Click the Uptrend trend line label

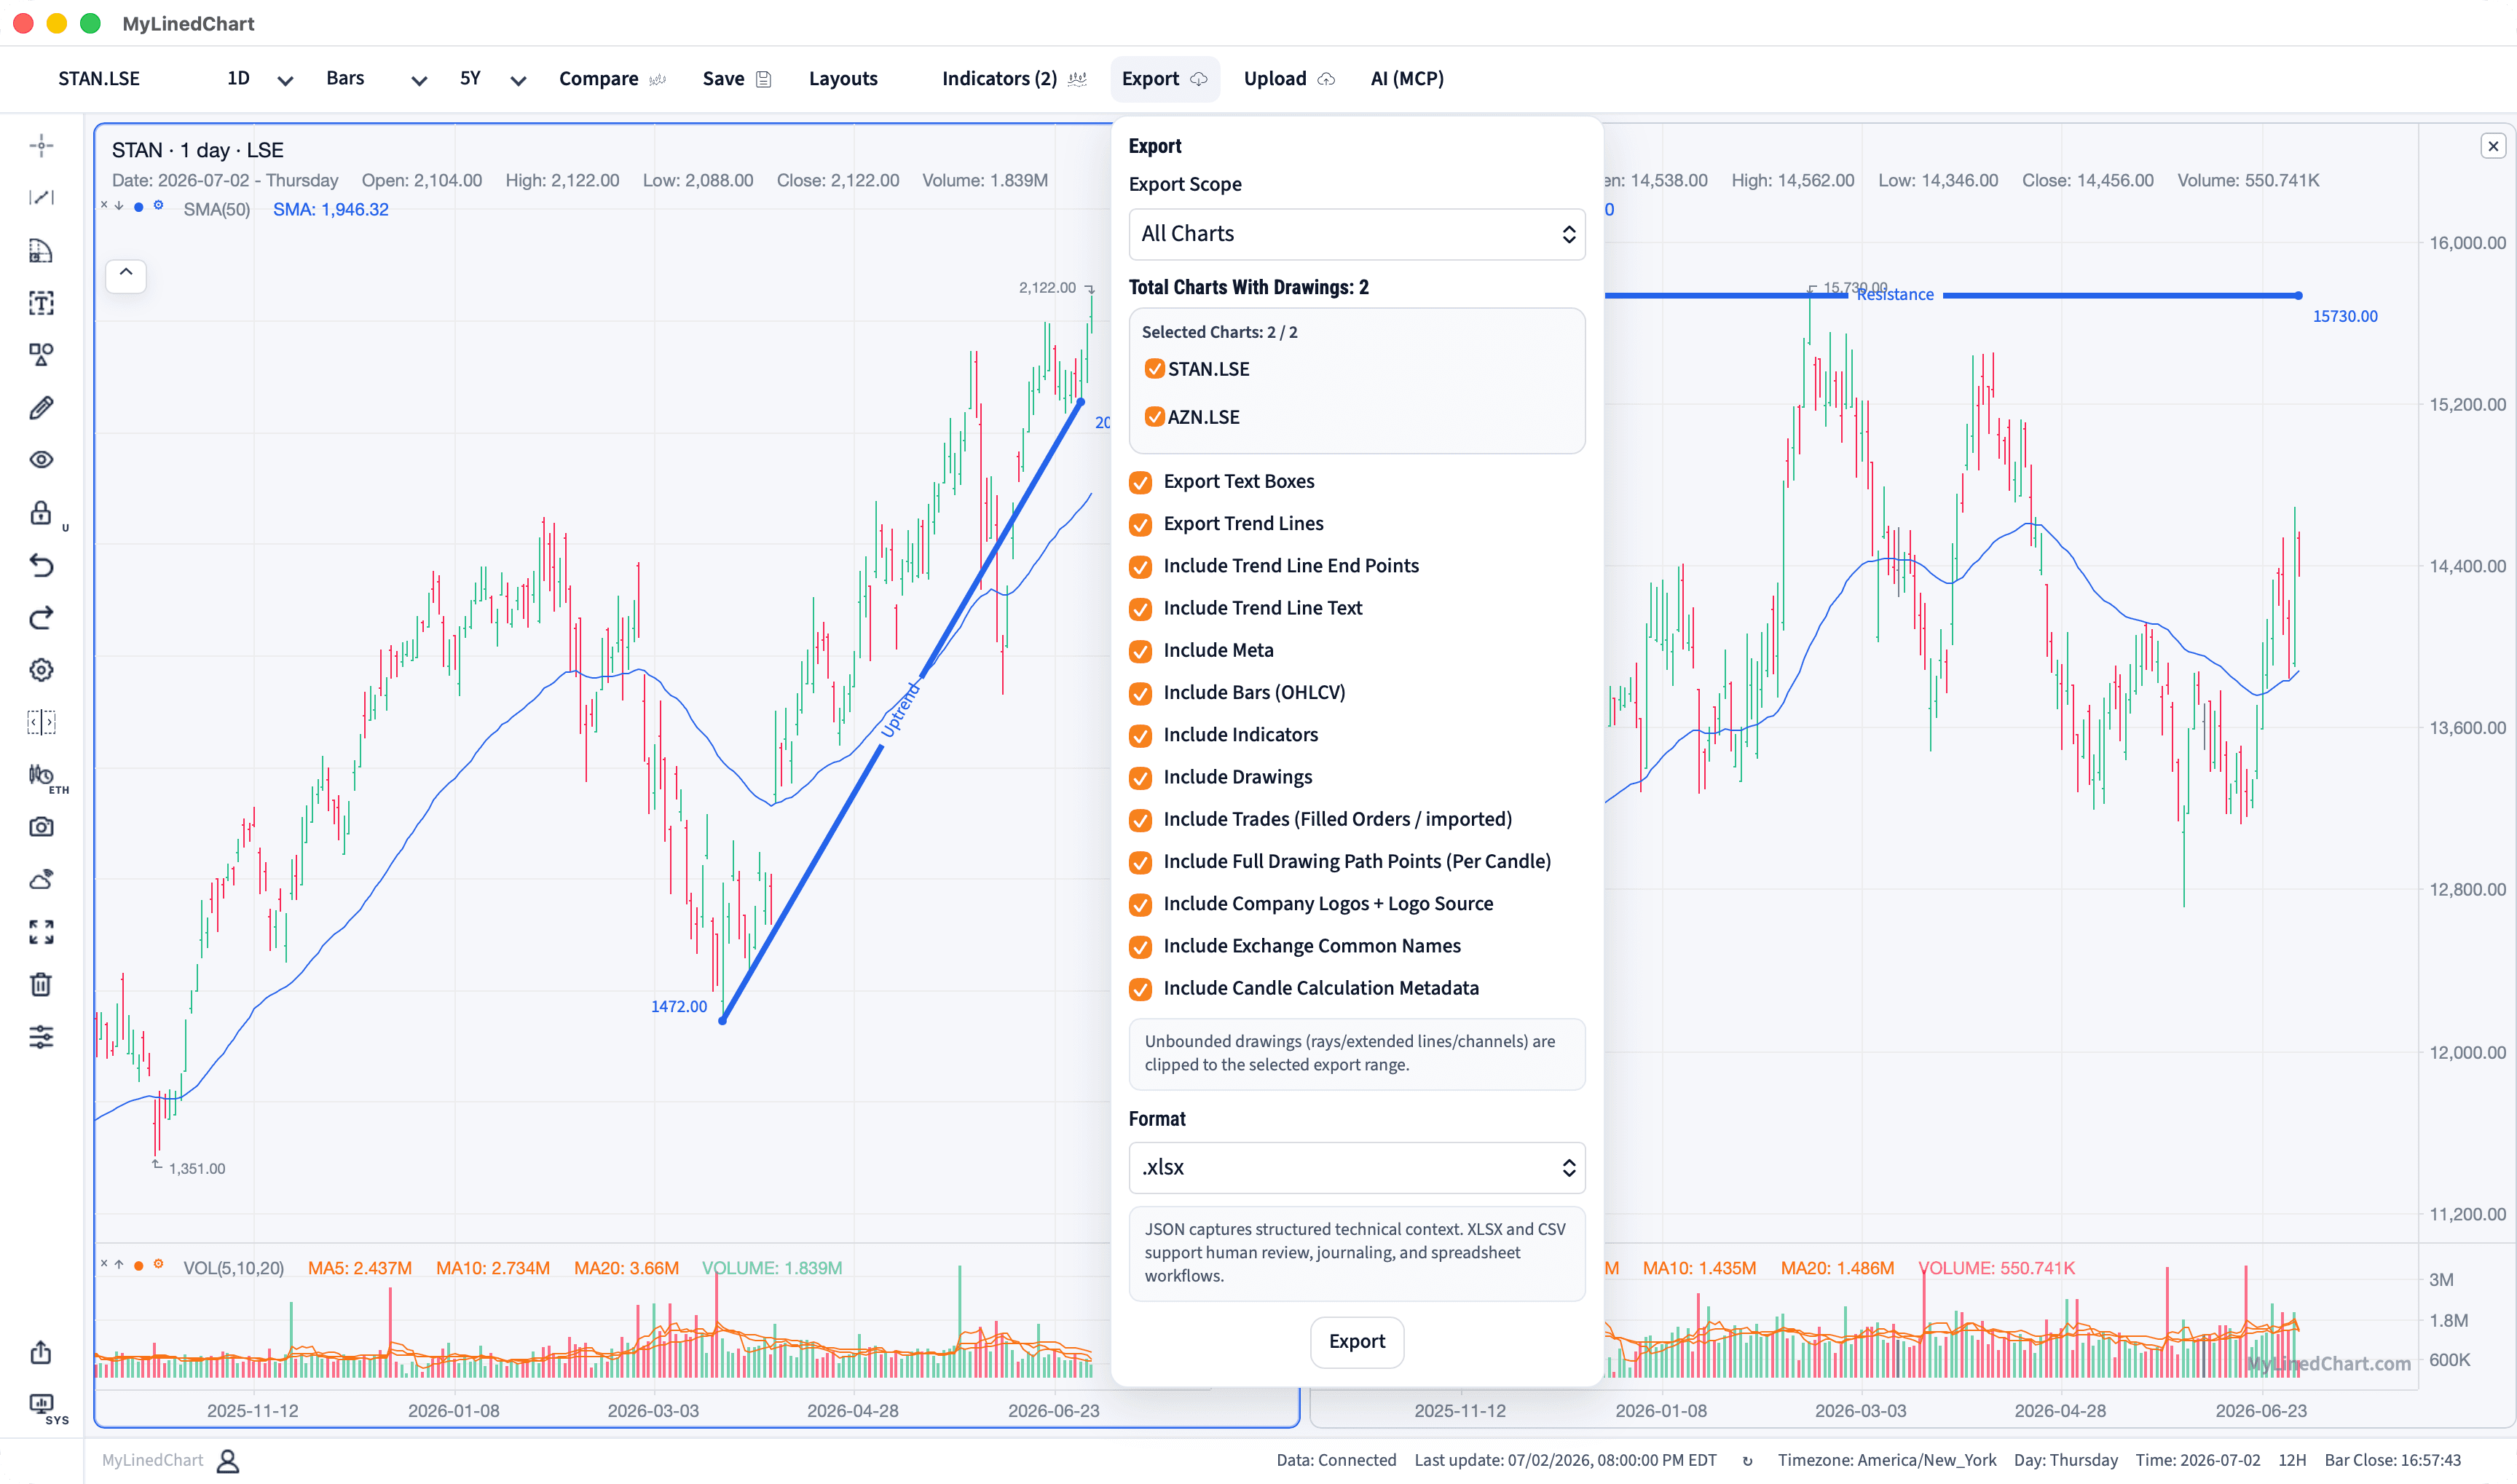(x=900, y=709)
